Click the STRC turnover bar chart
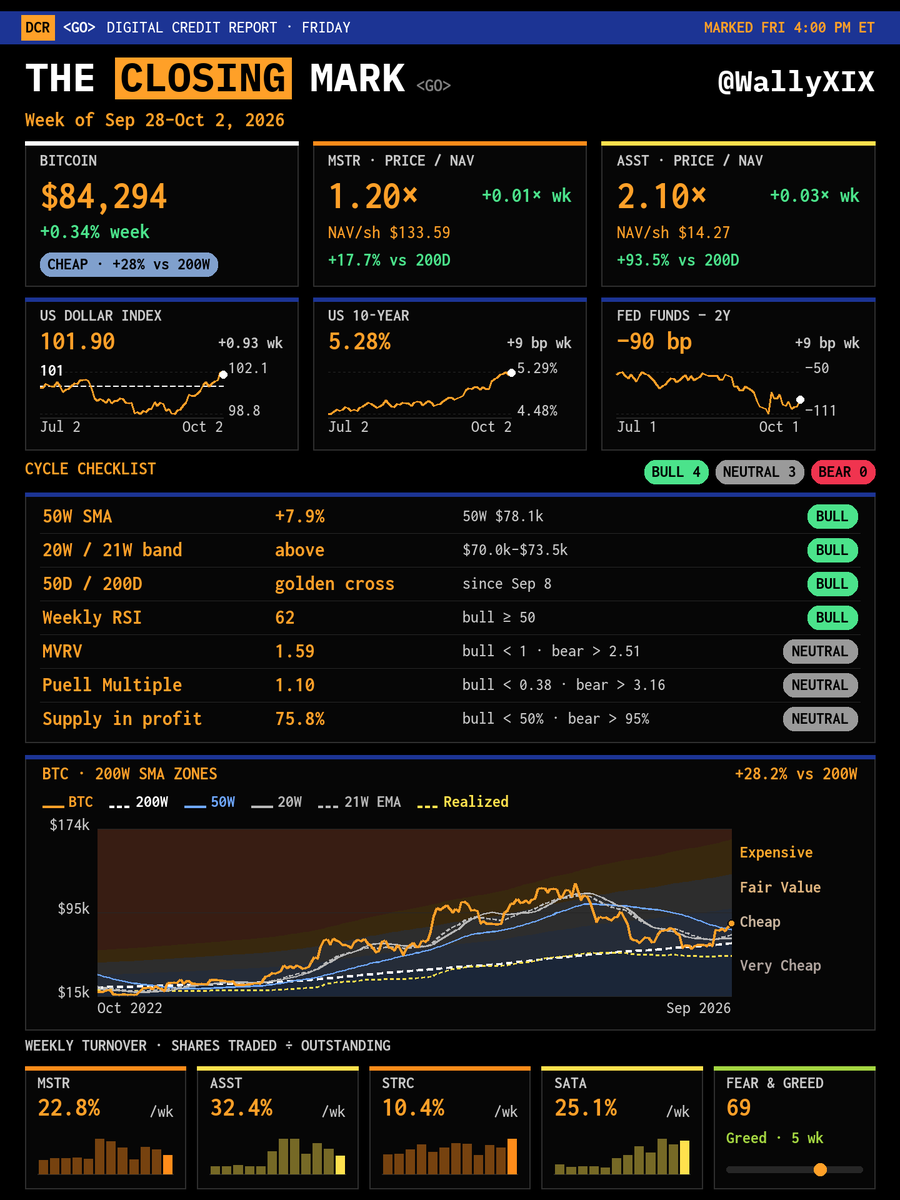 coord(450,1156)
